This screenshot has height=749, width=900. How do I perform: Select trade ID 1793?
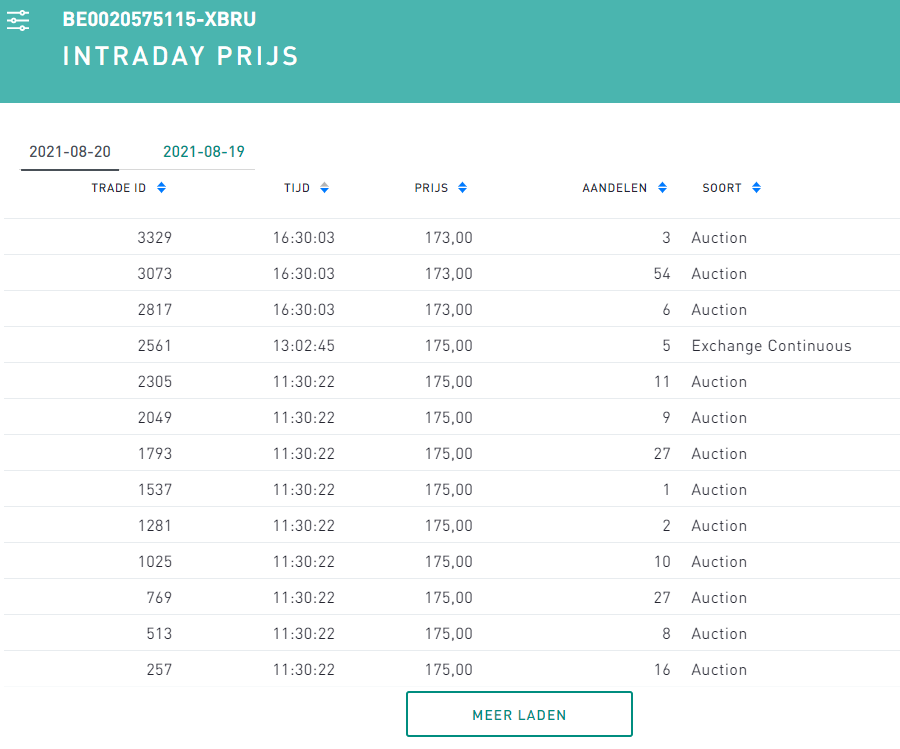155,454
